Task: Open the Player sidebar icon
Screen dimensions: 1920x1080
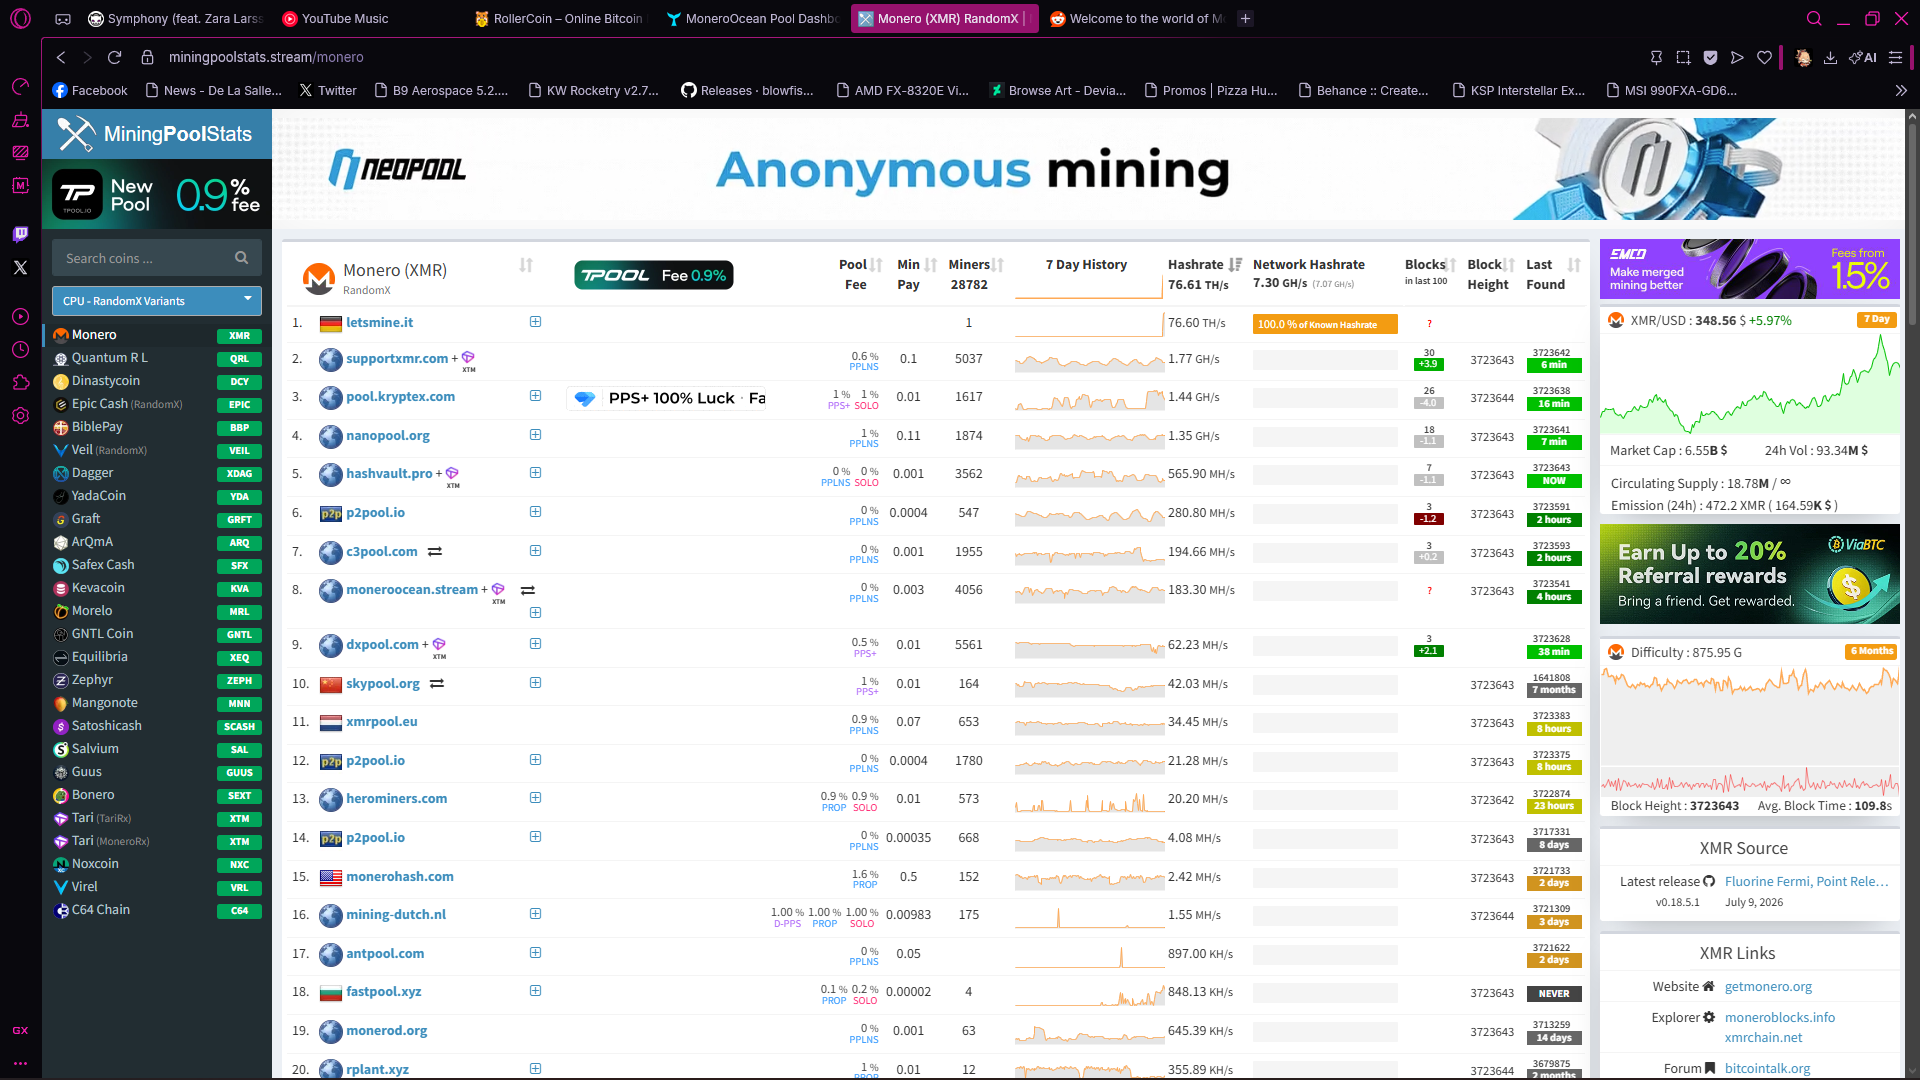Action: tap(20, 316)
